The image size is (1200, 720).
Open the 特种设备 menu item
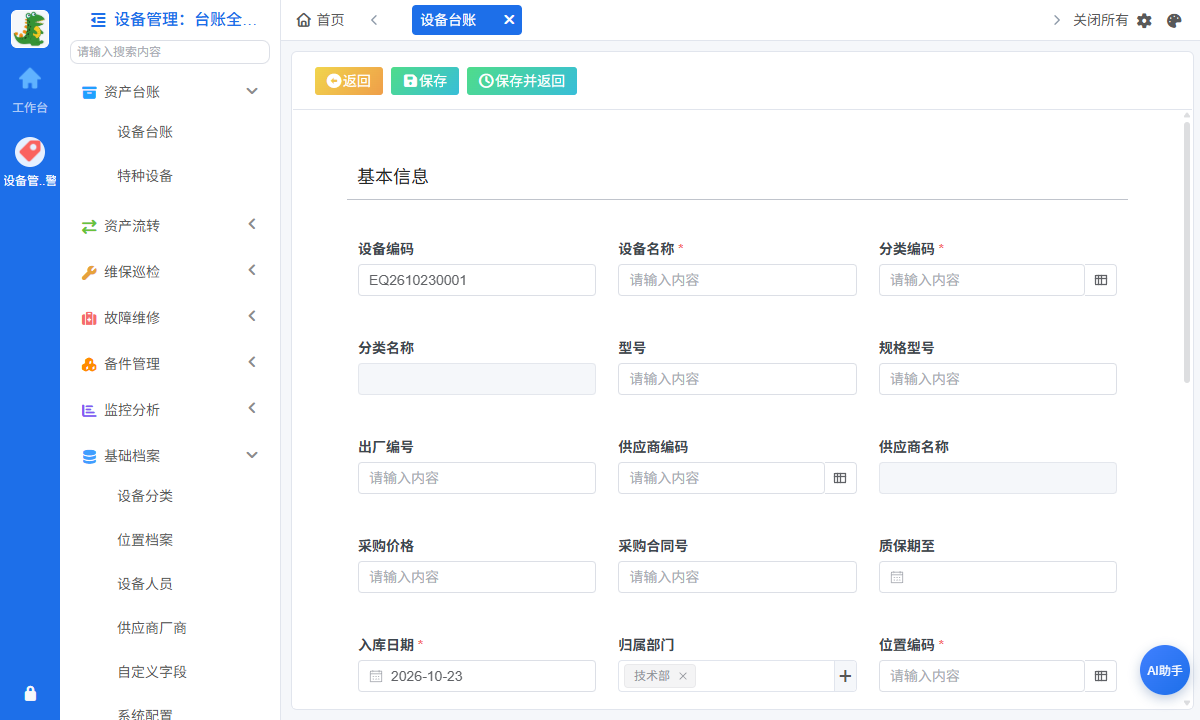145,176
